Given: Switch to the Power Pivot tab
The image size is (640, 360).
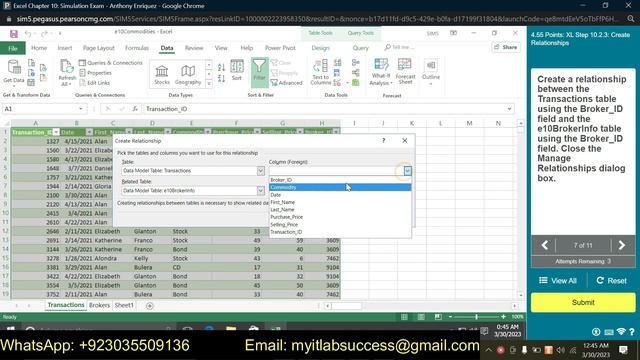Looking at the screenshot, I should (x=280, y=48).
